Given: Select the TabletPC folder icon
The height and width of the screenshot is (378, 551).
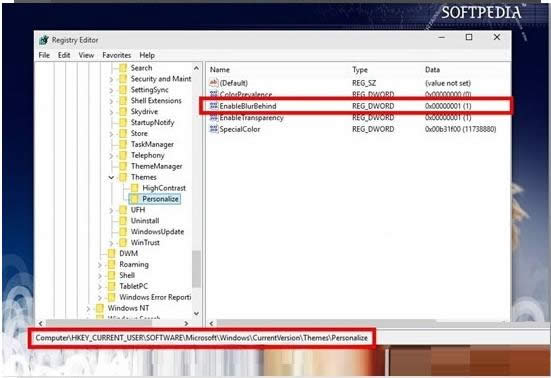Looking at the screenshot, I should pyautogui.click(x=111, y=286).
